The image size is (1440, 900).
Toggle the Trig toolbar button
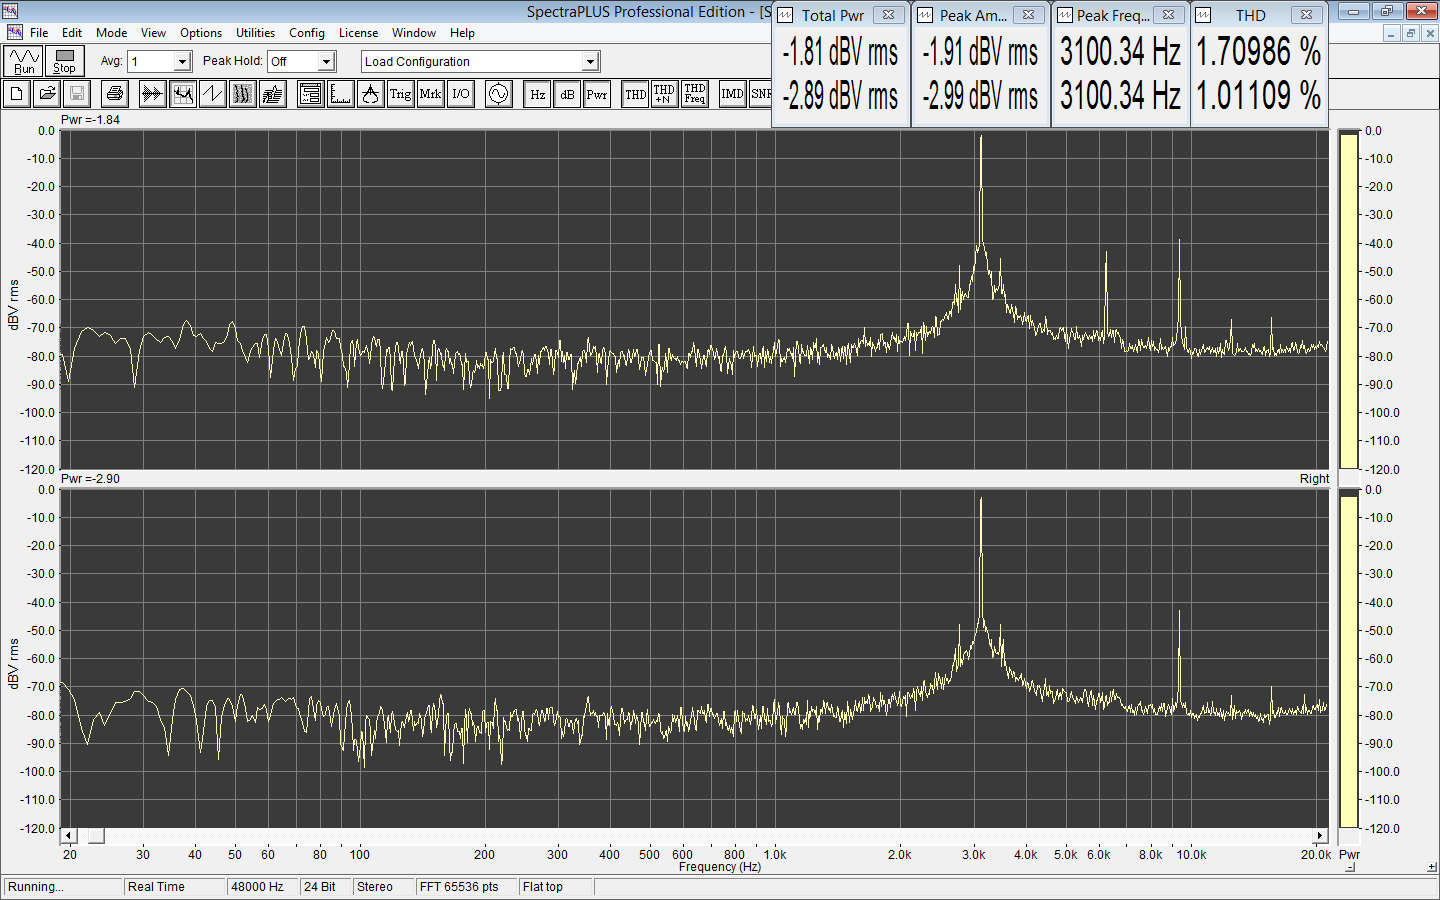pyautogui.click(x=400, y=94)
